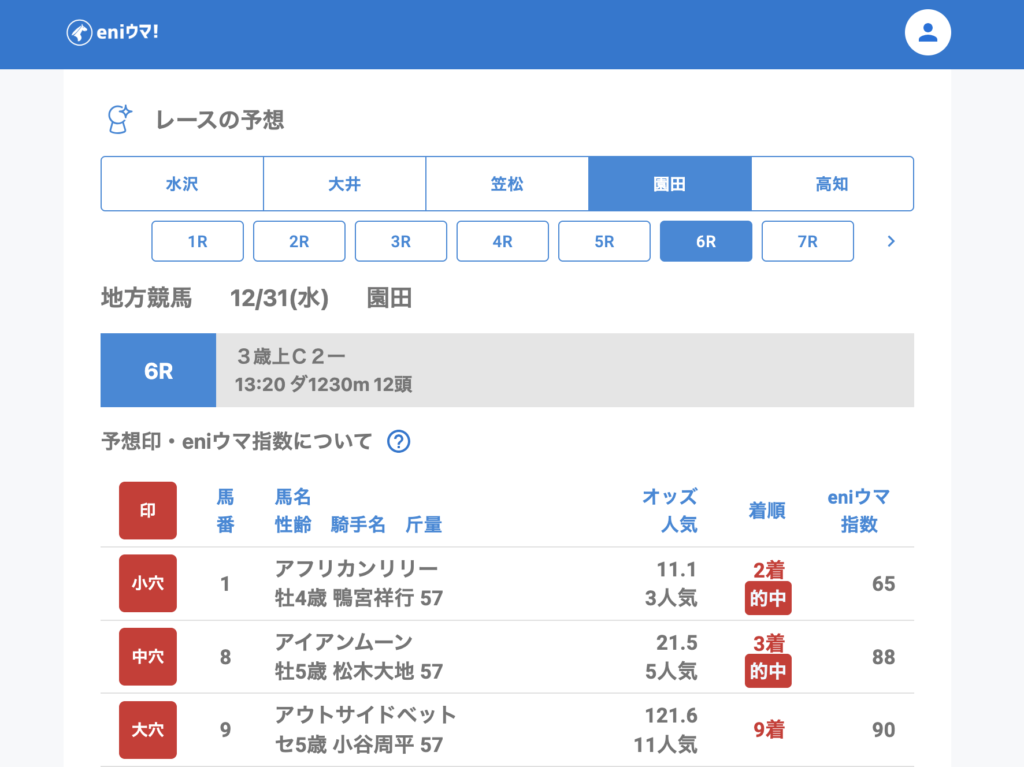
Task: Select the 1R race button
Action: (197, 241)
